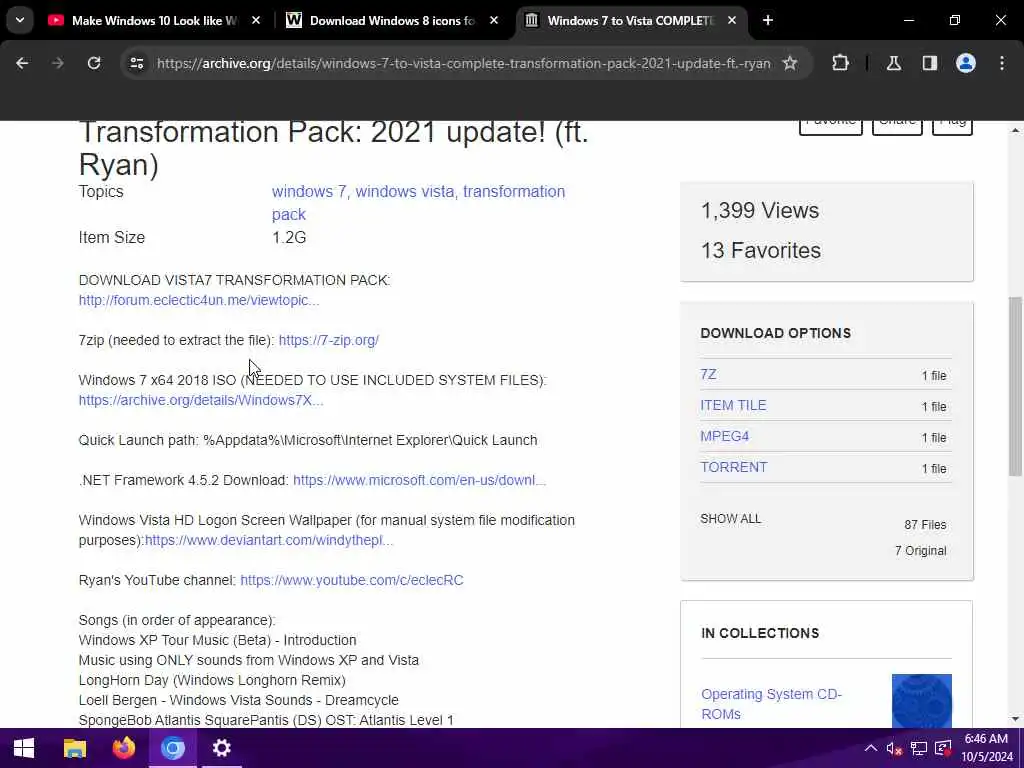Viewport: 1024px width, 768px height.
Task: Close the Download Windows 8 icons tab
Action: pyautogui.click(x=494, y=21)
